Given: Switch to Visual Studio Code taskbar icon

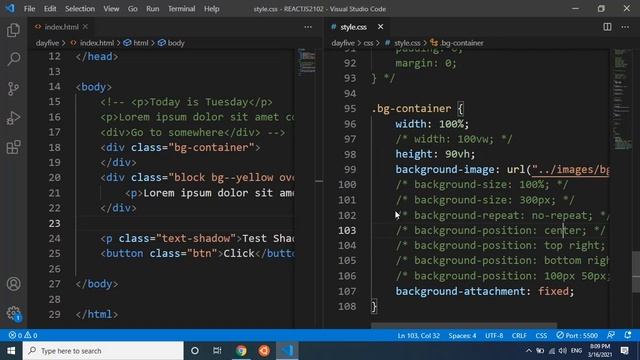Looking at the screenshot, I should 287,351.
